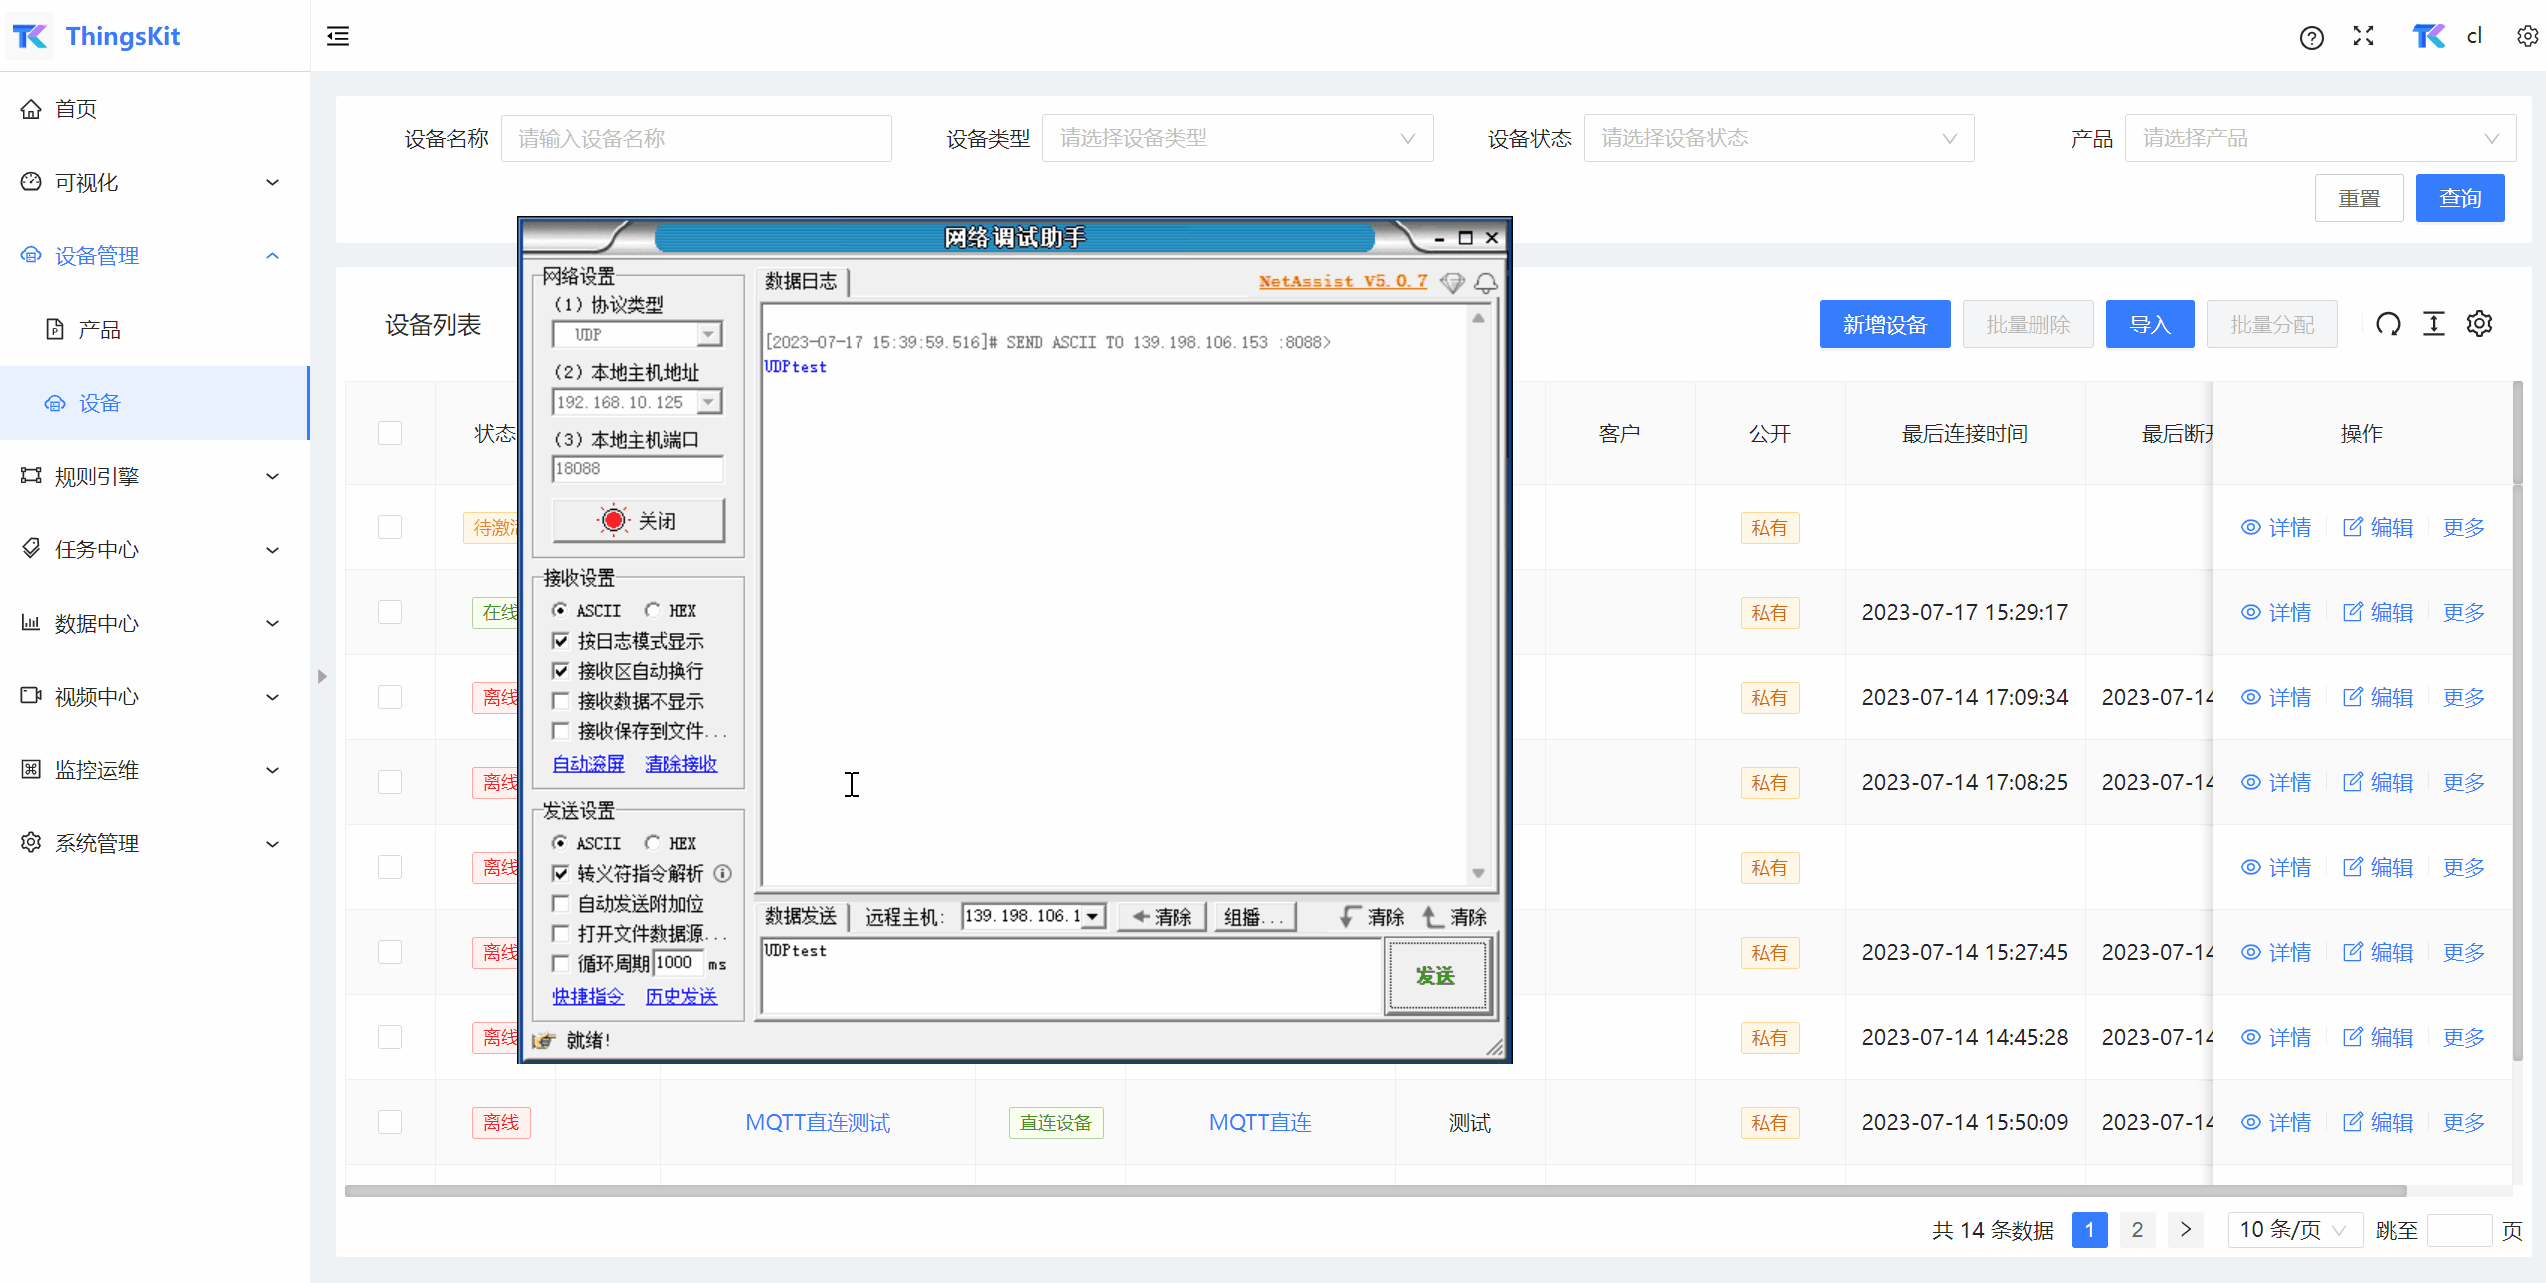Click the info icon beside 转义符指令解析

click(x=723, y=874)
